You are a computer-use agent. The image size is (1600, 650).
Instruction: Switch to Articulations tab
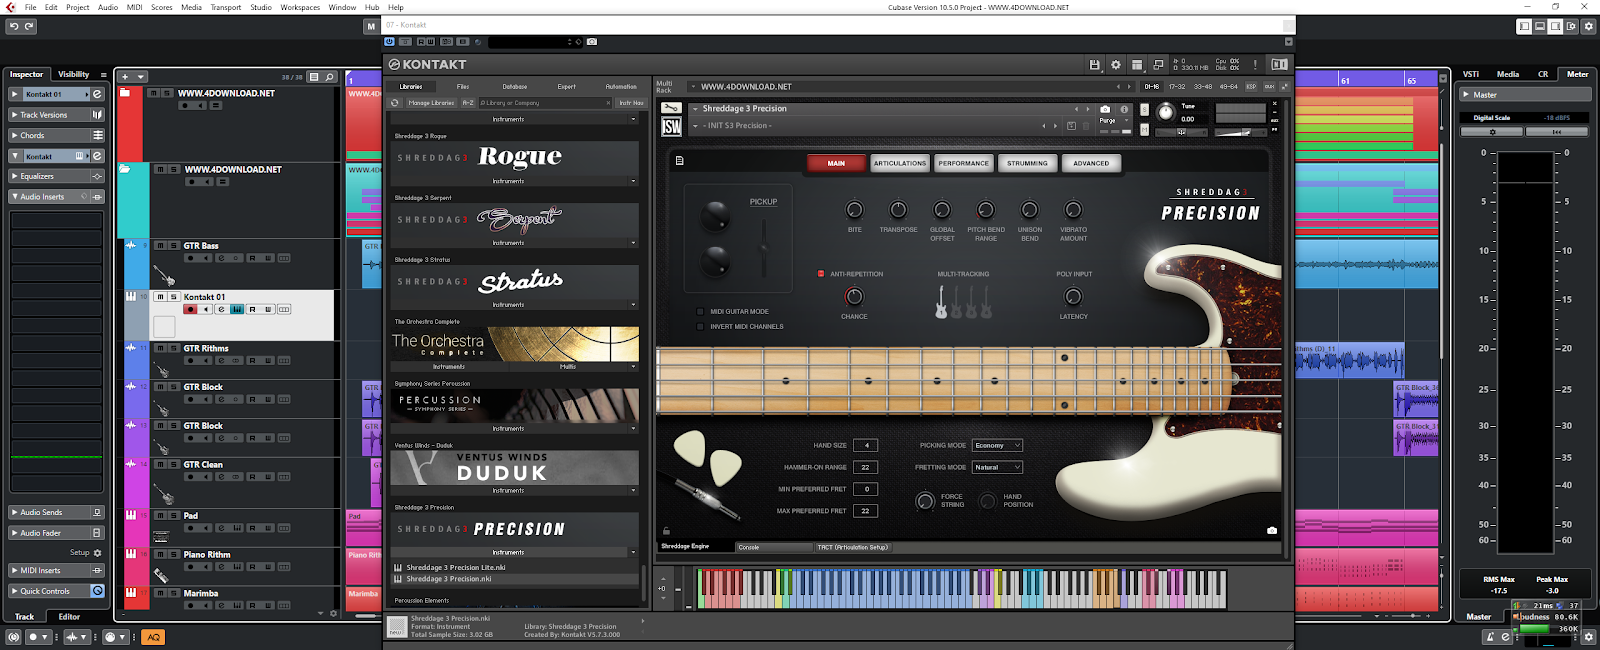(x=900, y=163)
